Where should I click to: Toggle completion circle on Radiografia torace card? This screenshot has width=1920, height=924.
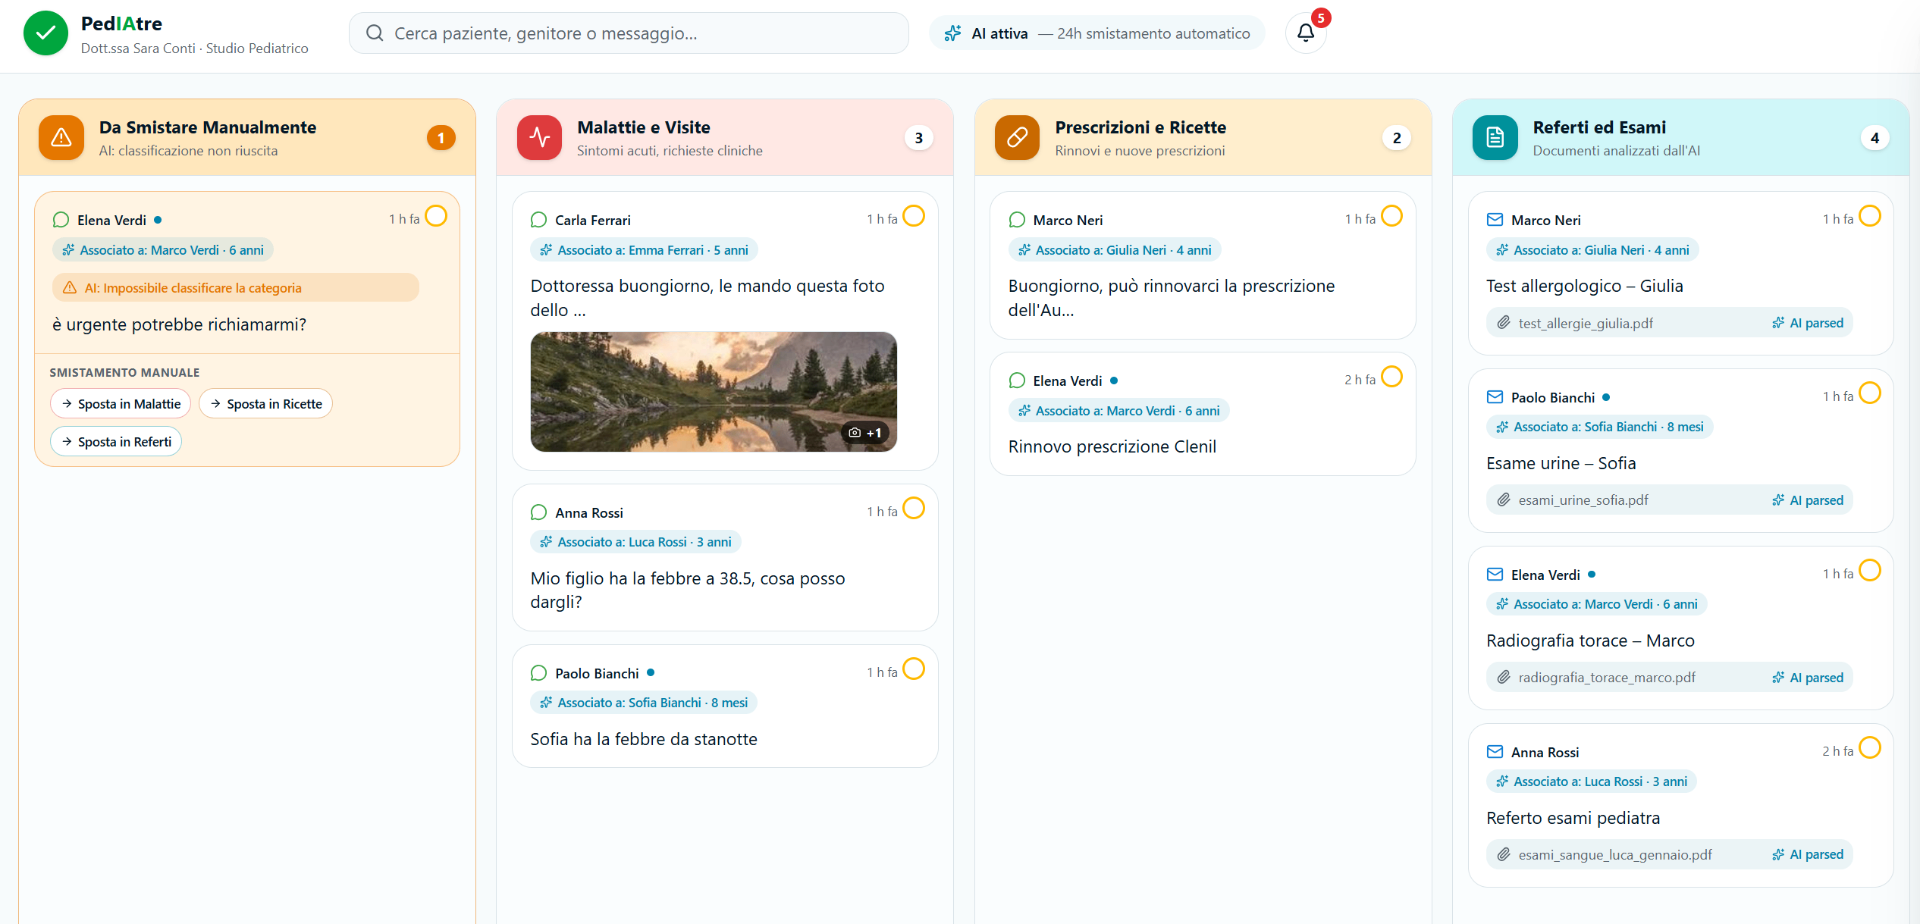[1870, 570]
